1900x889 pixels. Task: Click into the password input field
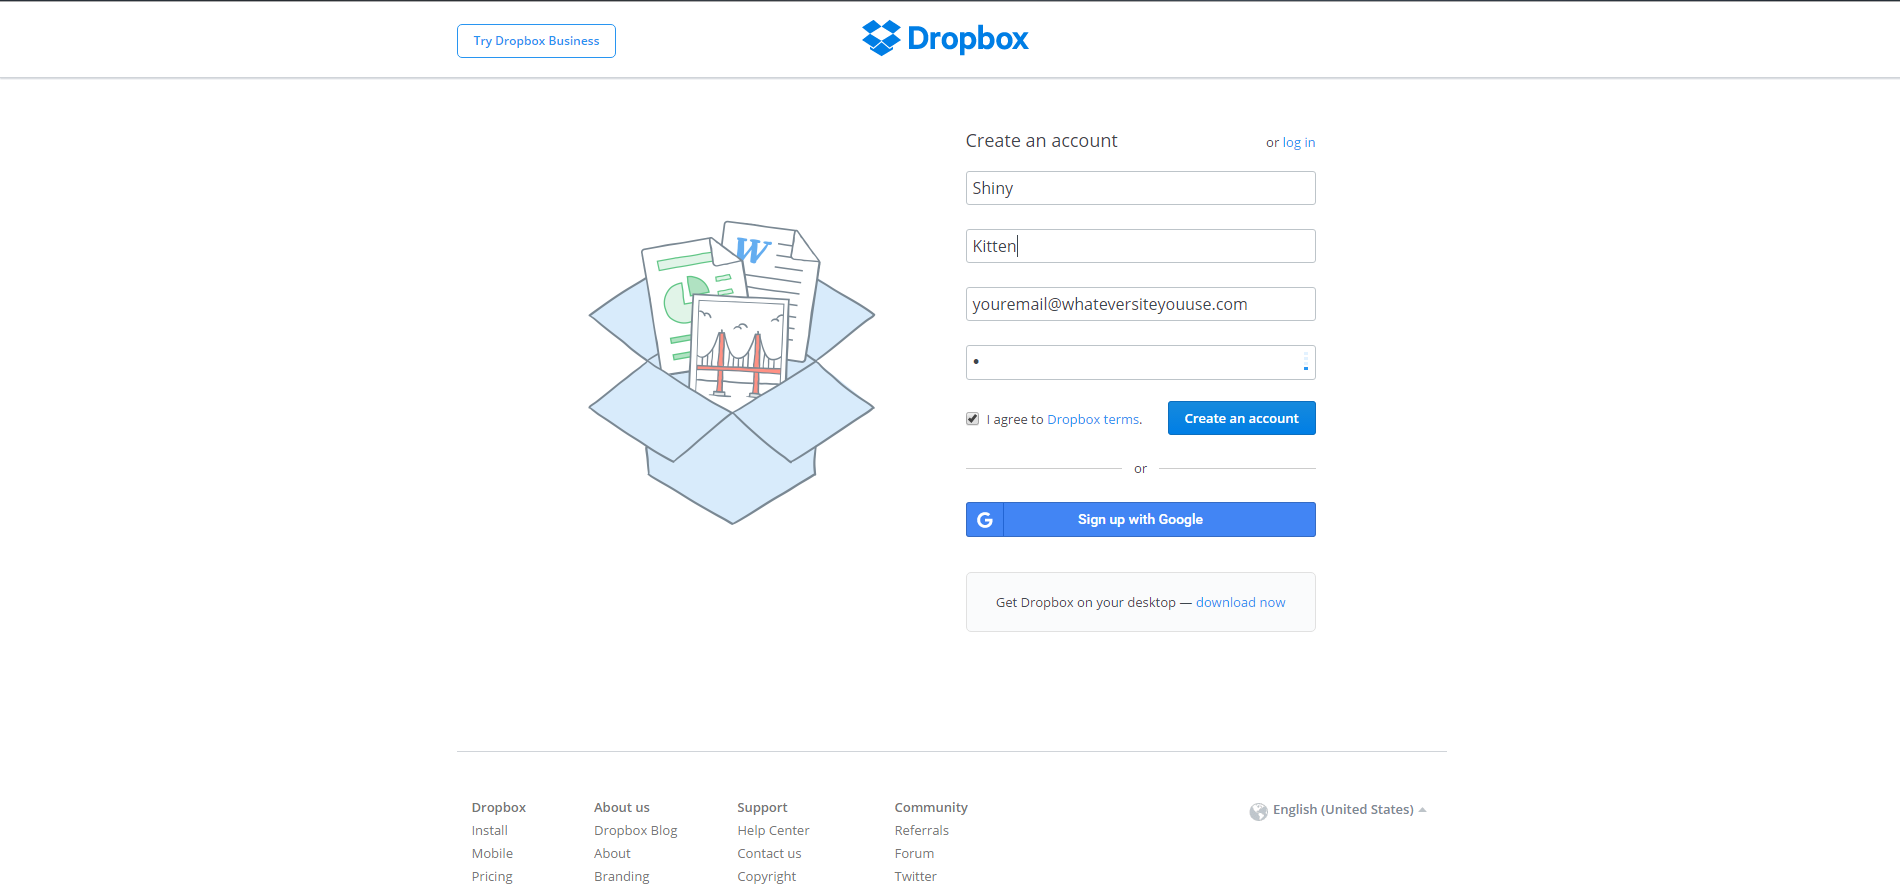pos(1130,362)
